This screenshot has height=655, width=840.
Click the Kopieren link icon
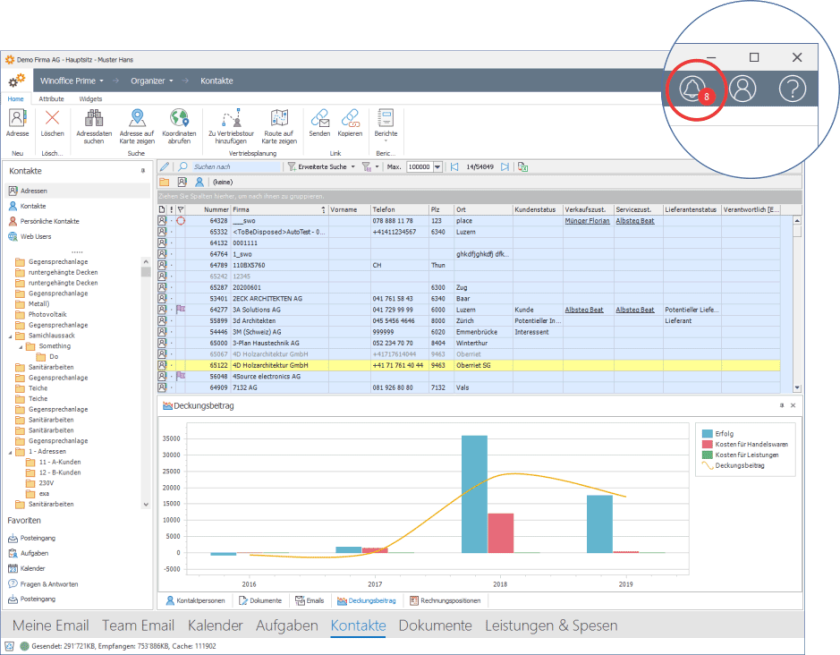[x=350, y=118]
